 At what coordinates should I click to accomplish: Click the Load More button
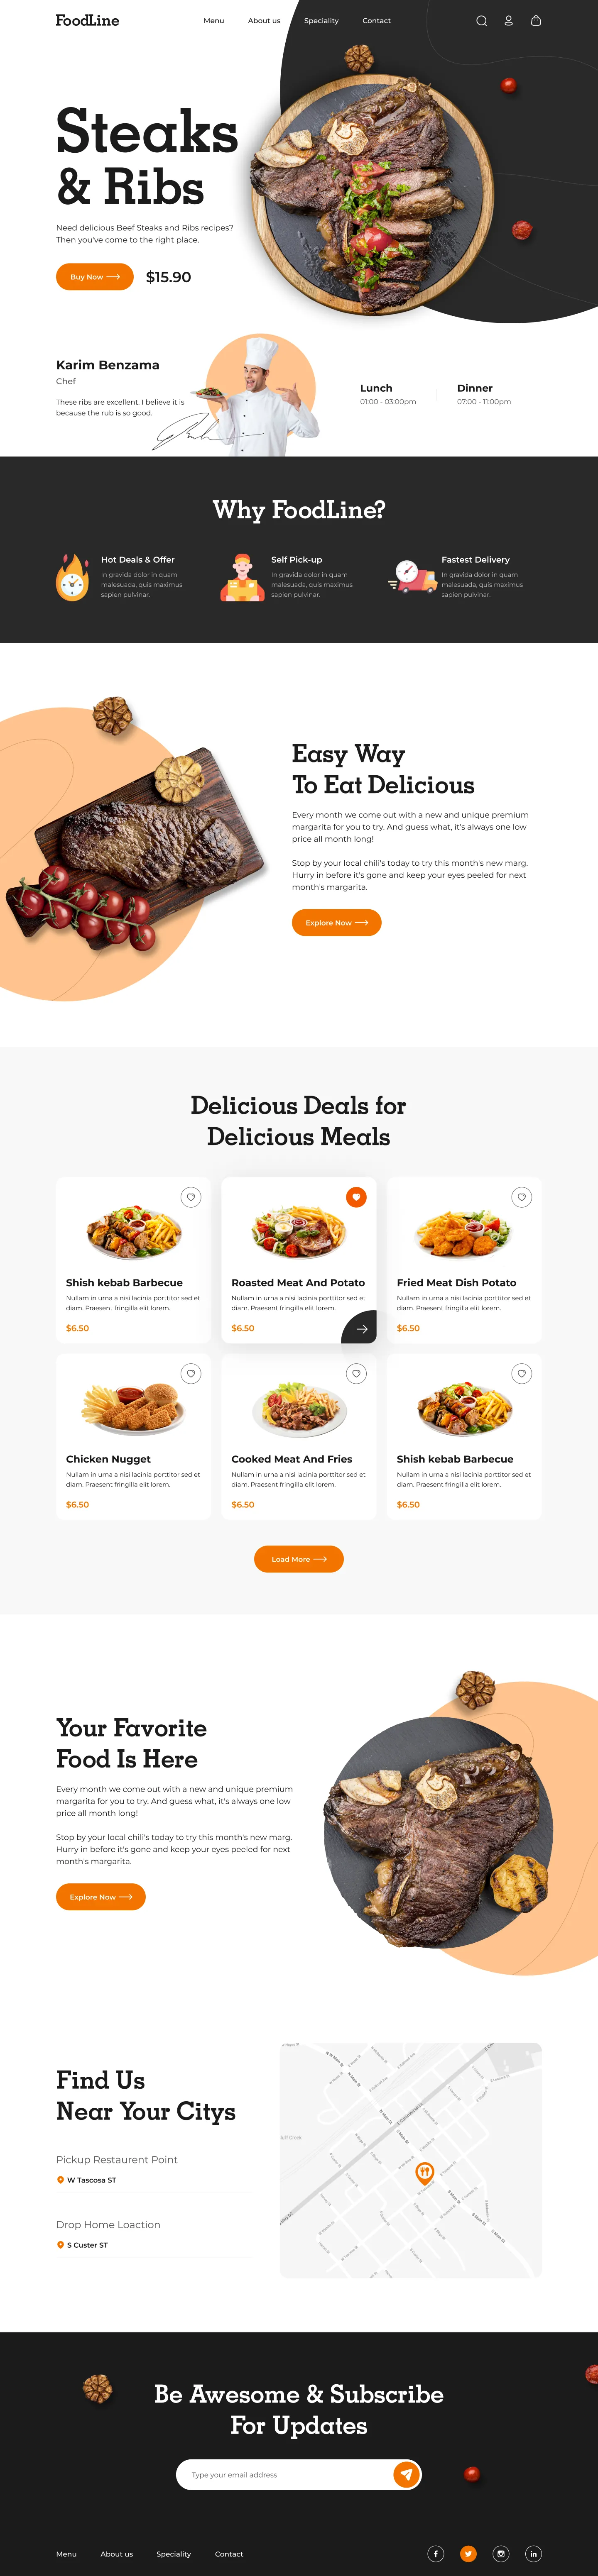click(x=299, y=1559)
